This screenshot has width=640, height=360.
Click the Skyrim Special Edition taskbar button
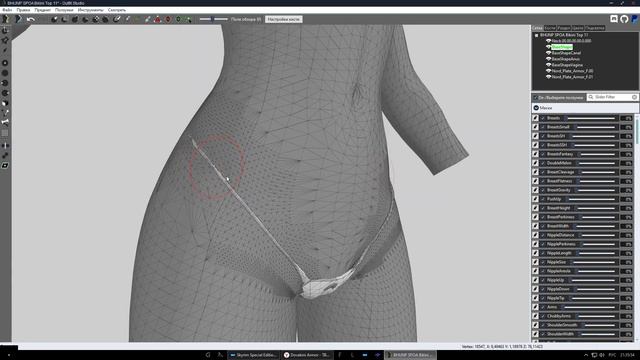pyautogui.click(x=254, y=355)
